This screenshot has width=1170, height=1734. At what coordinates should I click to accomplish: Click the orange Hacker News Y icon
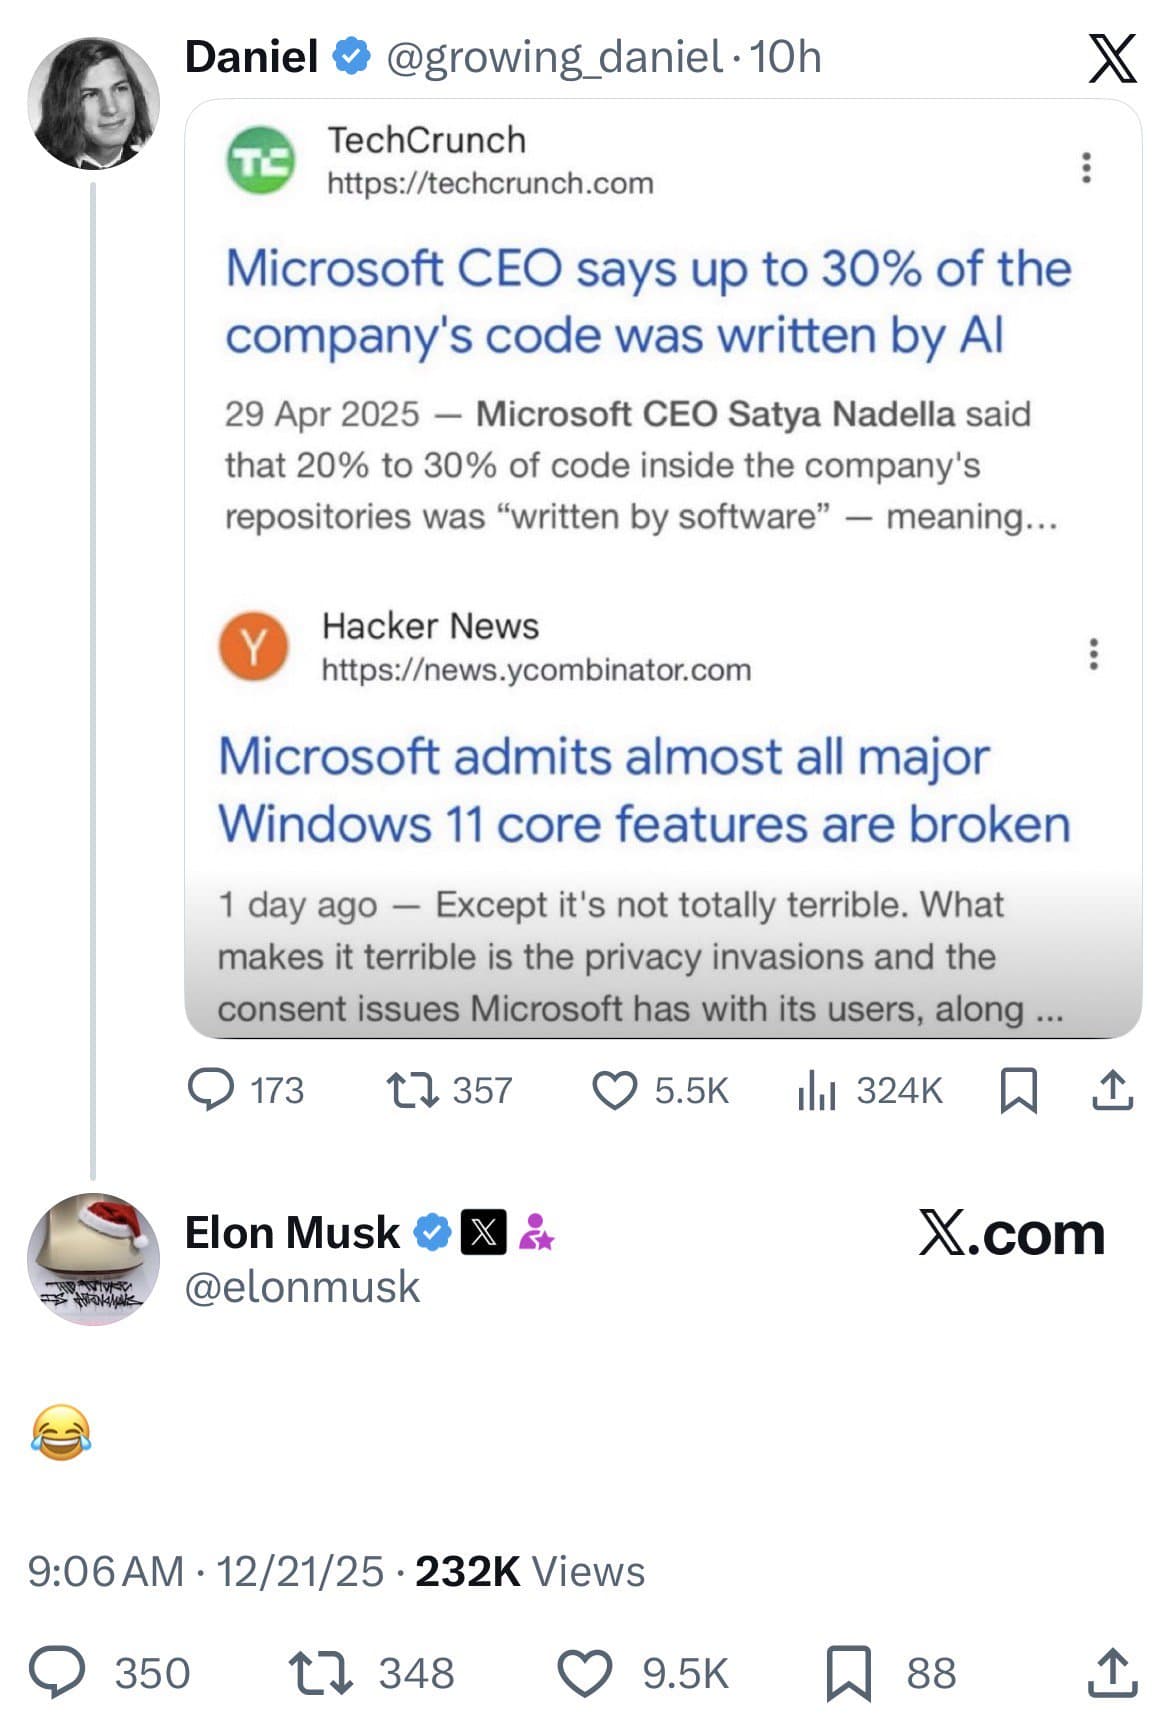(257, 646)
